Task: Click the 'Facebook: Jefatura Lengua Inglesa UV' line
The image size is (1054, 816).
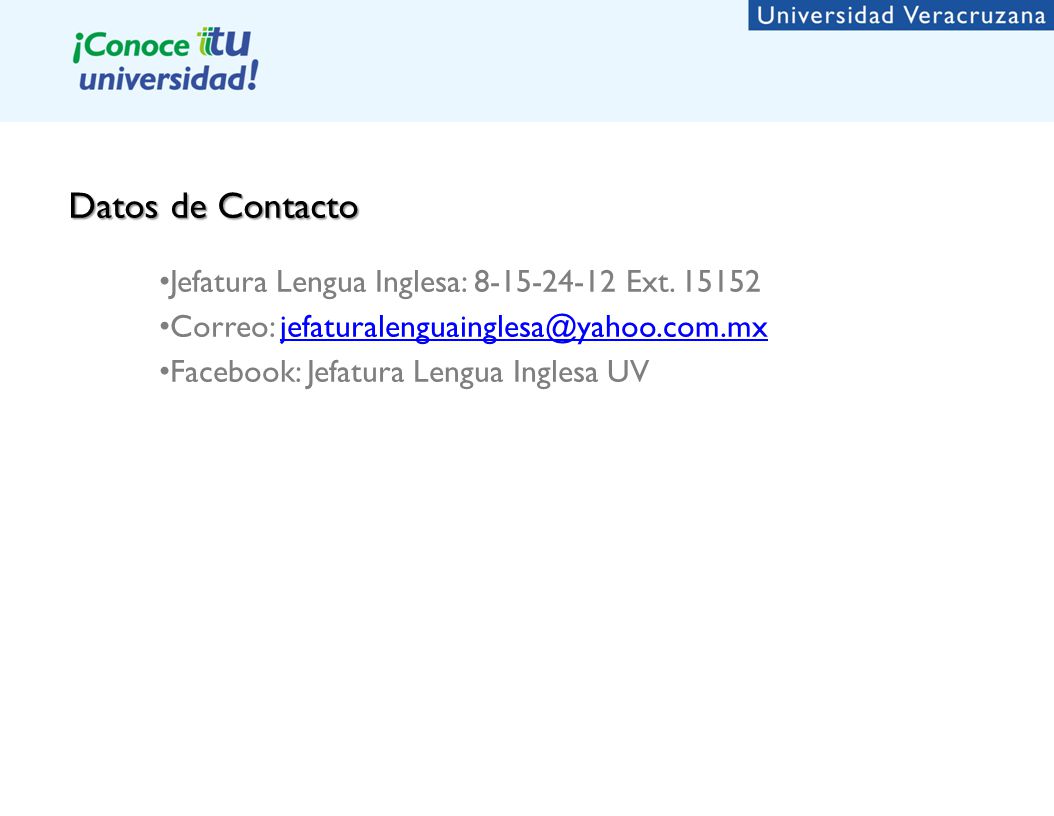Action: (405, 373)
